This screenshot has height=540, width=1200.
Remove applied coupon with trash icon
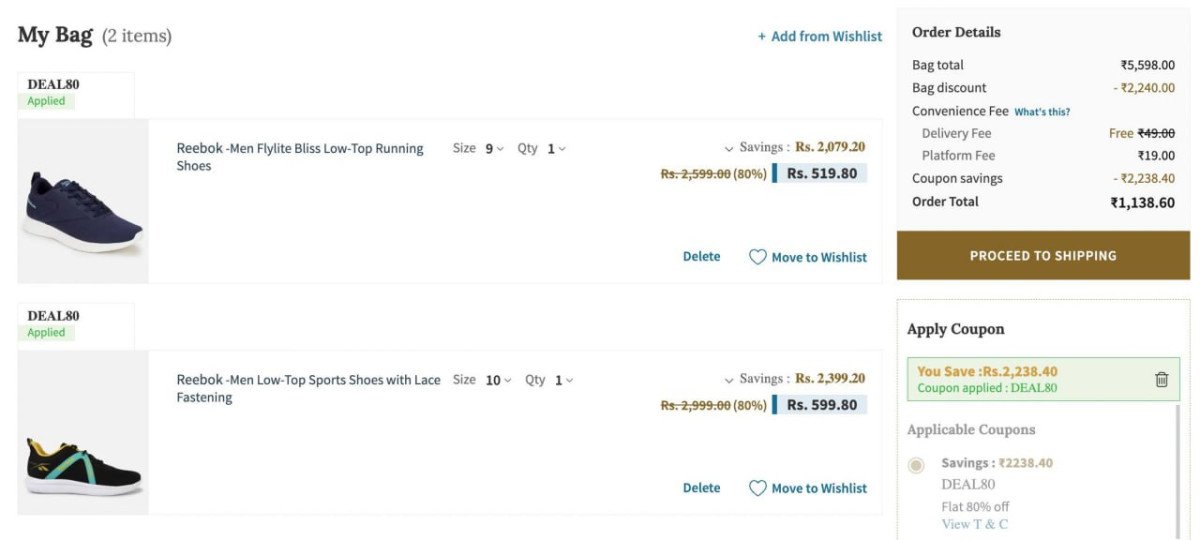click(x=1161, y=379)
